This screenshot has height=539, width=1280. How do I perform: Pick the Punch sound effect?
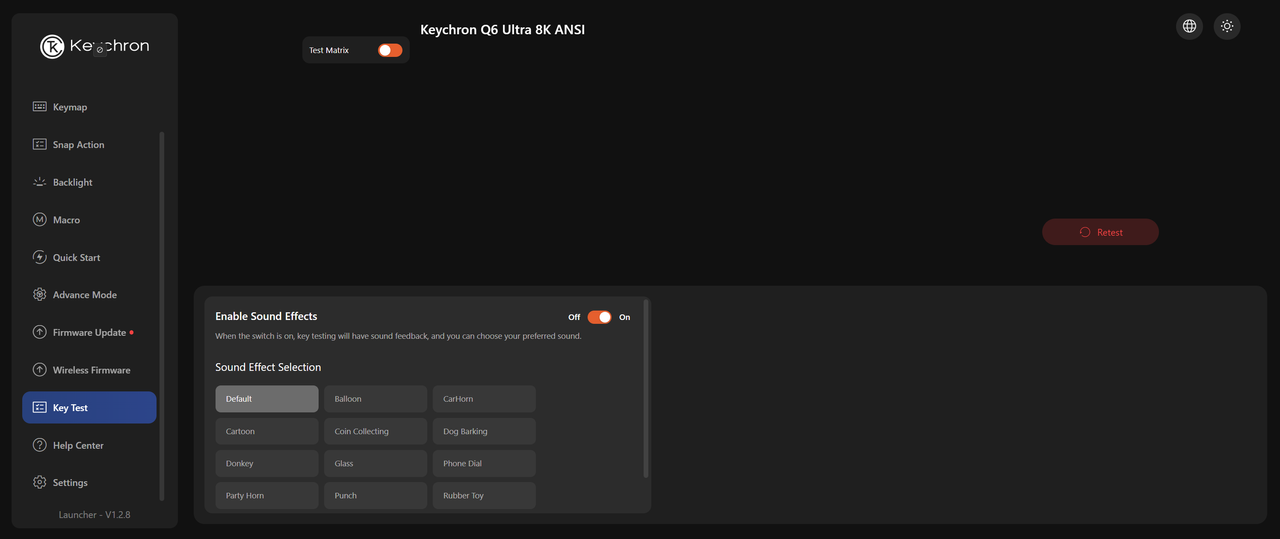[375, 495]
